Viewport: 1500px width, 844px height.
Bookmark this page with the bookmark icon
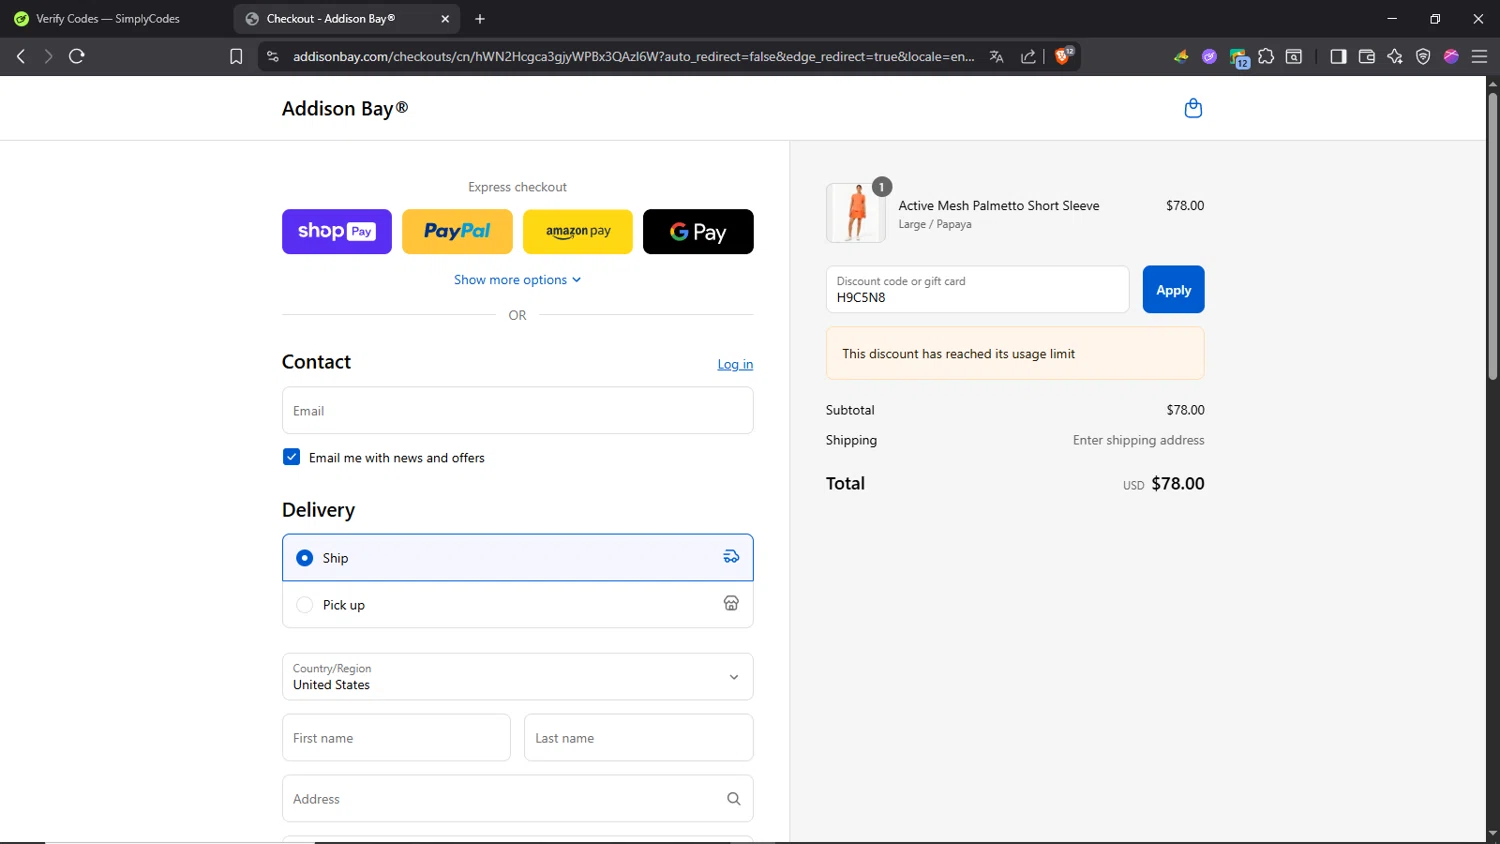point(236,57)
